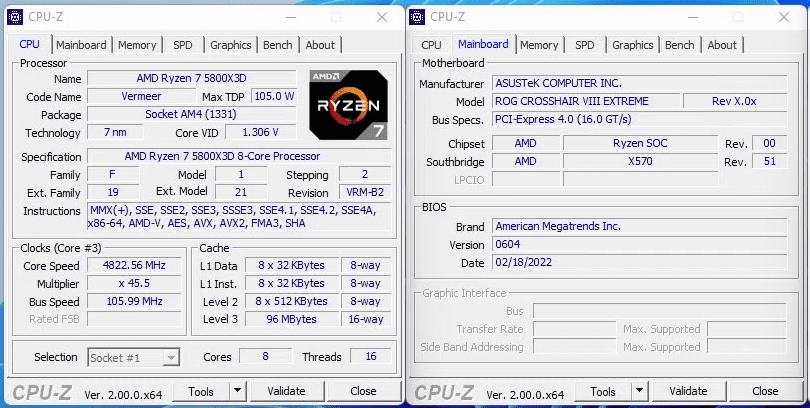
Task: Click the Socket AM4 (1331) package value
Action: pos(192,114)
